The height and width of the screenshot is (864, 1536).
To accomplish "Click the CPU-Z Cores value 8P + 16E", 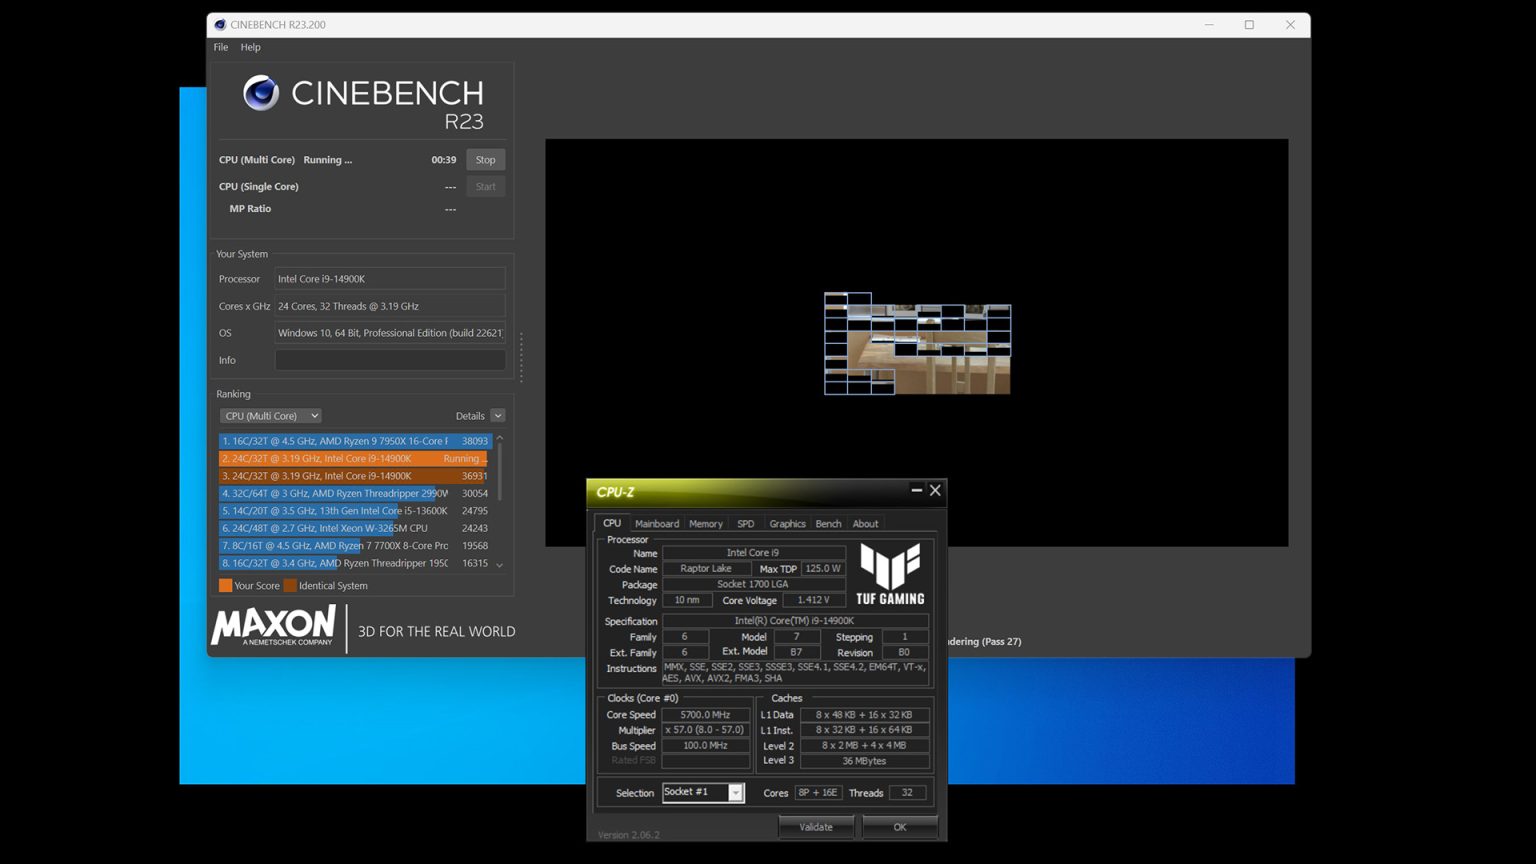I will pos(818,793).
